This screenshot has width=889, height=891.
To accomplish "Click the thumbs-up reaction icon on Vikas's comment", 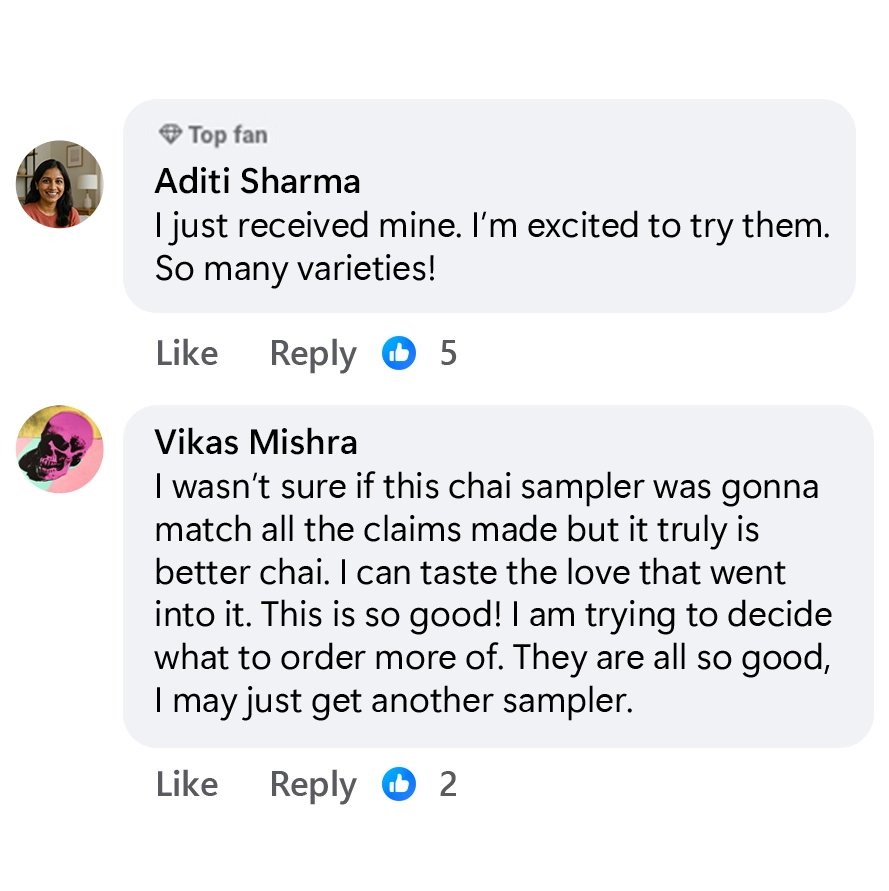I will [x=399, y=784].
